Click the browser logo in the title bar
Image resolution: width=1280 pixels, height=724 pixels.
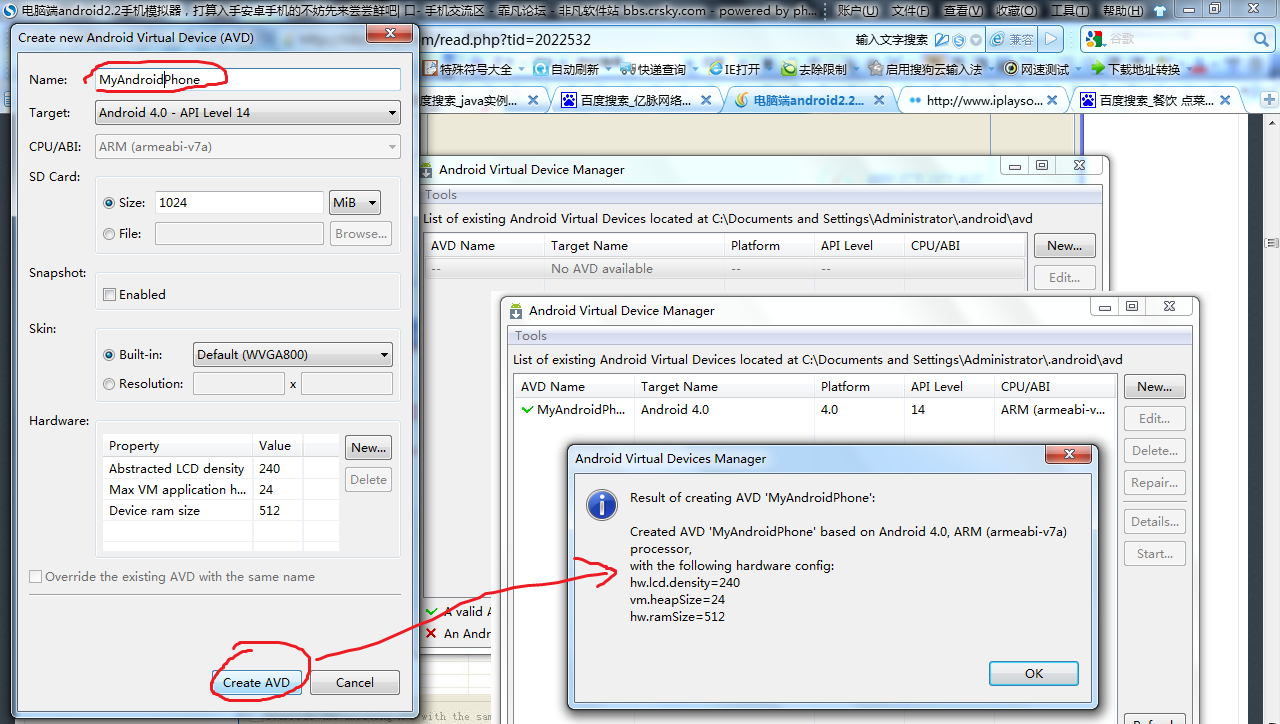point(10,11)
